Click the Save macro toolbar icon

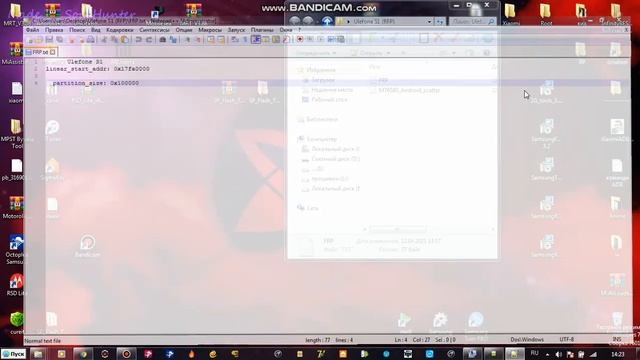341,40
